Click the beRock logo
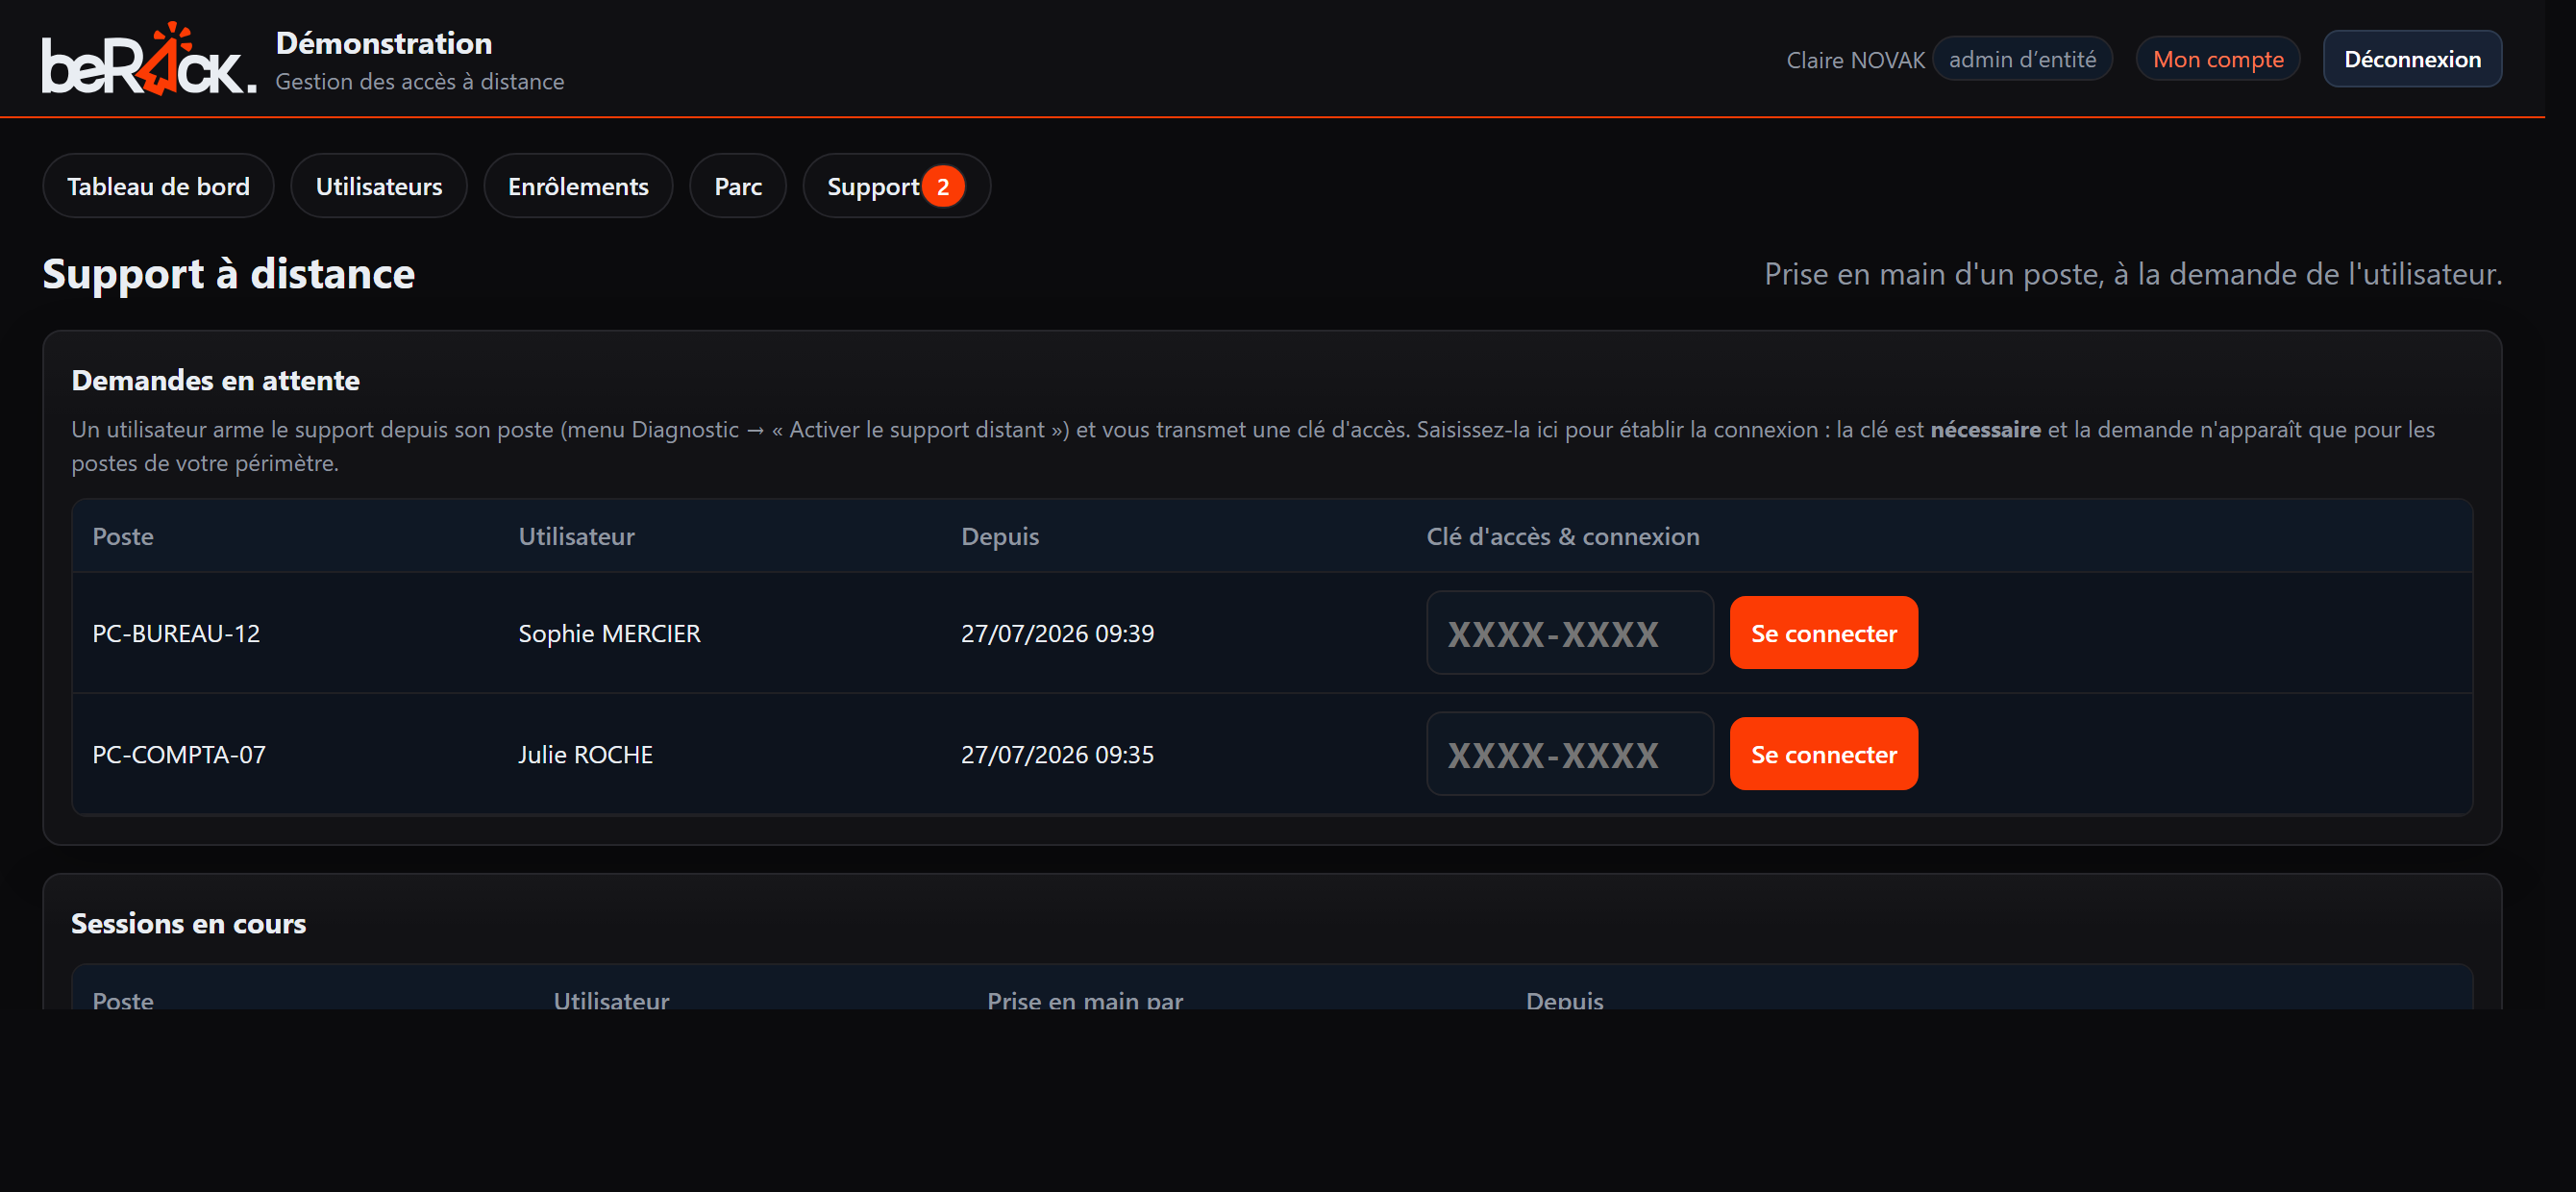 (x=149, y=59)
